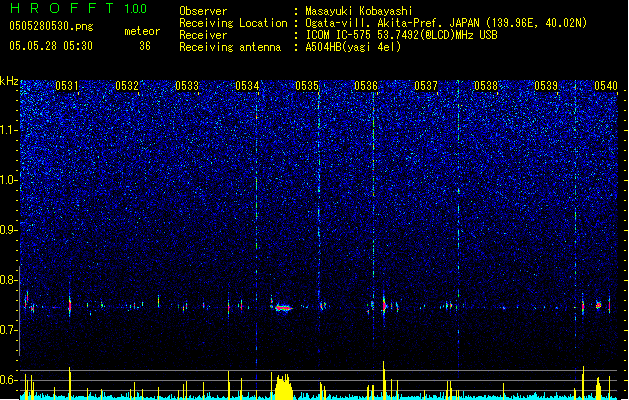Click observer name Masayuki Kobayashi

click(359, 11)
